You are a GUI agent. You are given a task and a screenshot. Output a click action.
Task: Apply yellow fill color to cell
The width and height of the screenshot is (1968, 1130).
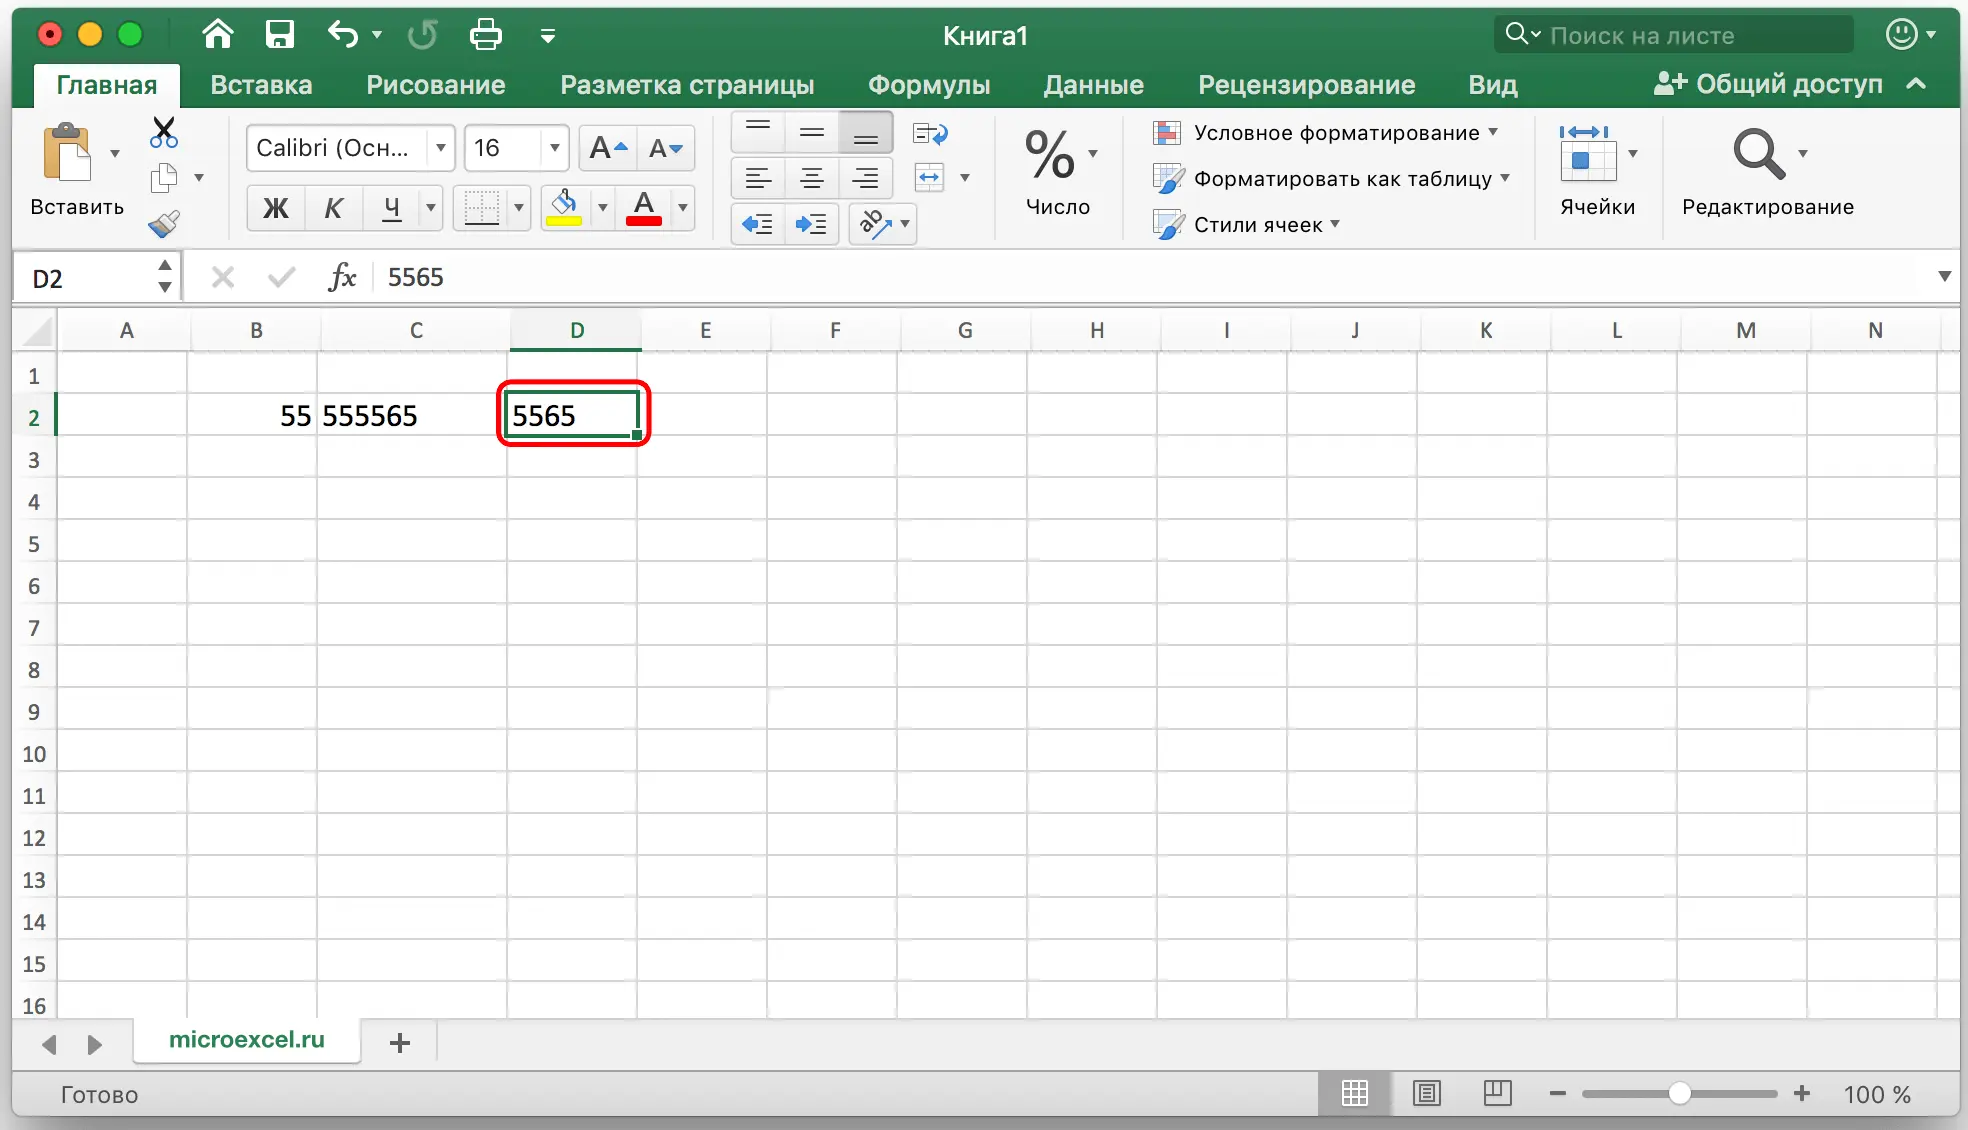point(564,208)
